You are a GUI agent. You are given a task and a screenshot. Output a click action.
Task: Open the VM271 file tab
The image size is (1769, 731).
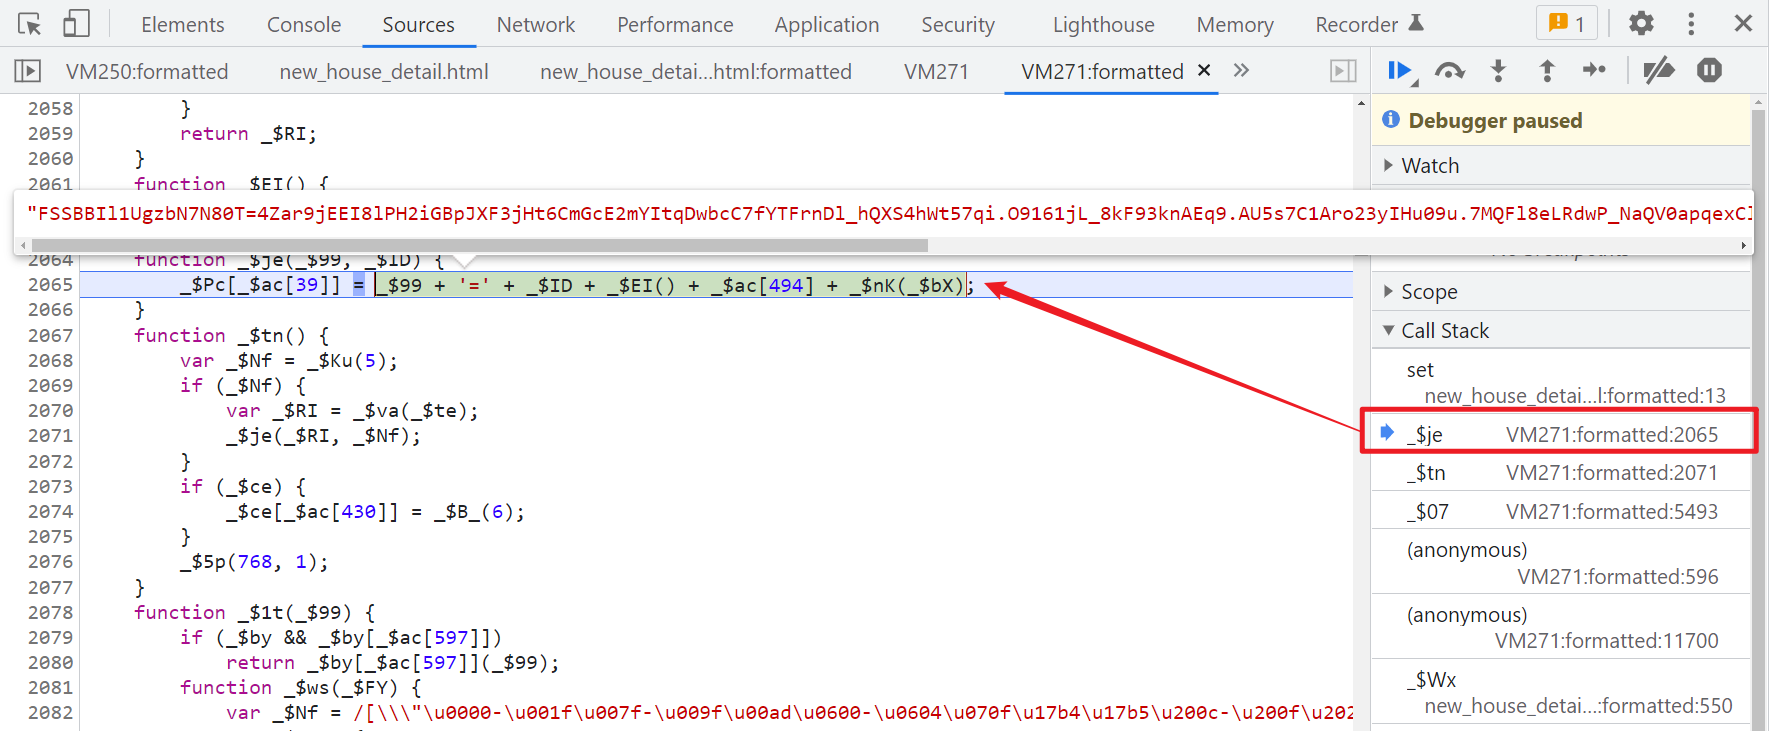936,71
